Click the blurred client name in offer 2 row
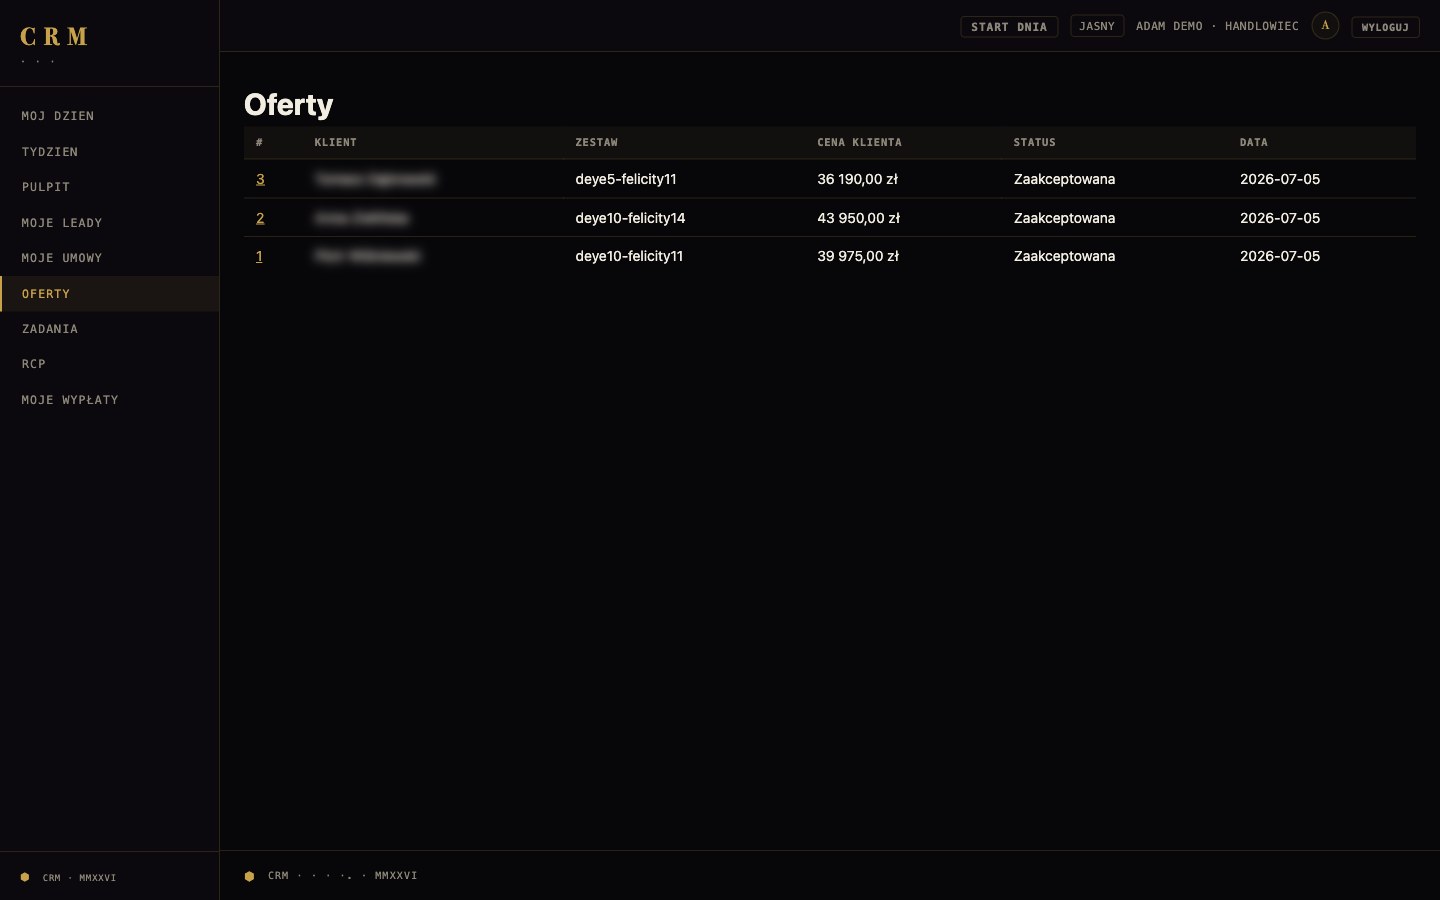This screenshot has width=1440, height=900. pyautogui.click(x=362, y=218)
